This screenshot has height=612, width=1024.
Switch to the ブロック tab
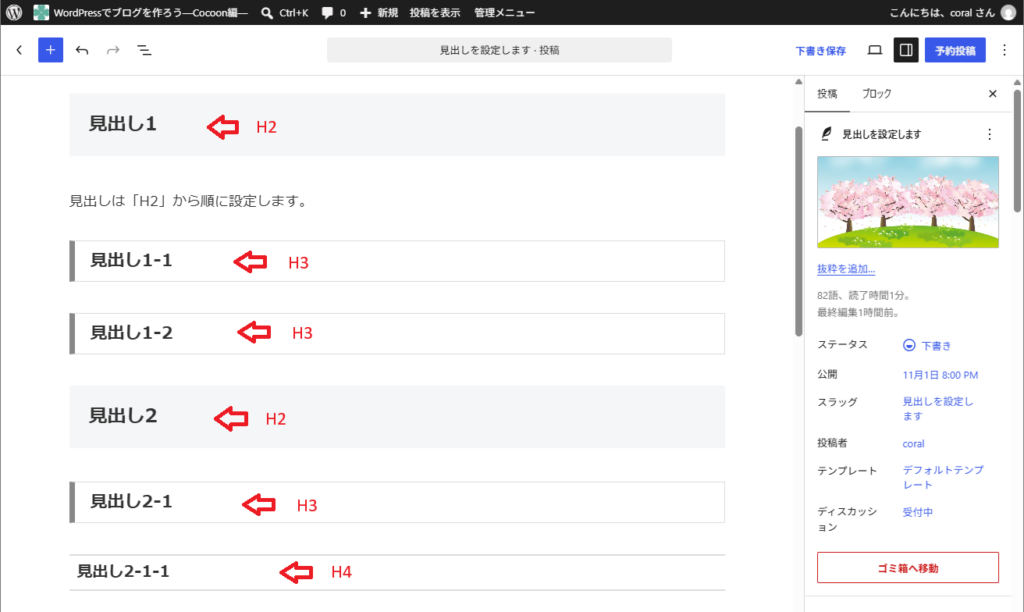tap(876, 94)
